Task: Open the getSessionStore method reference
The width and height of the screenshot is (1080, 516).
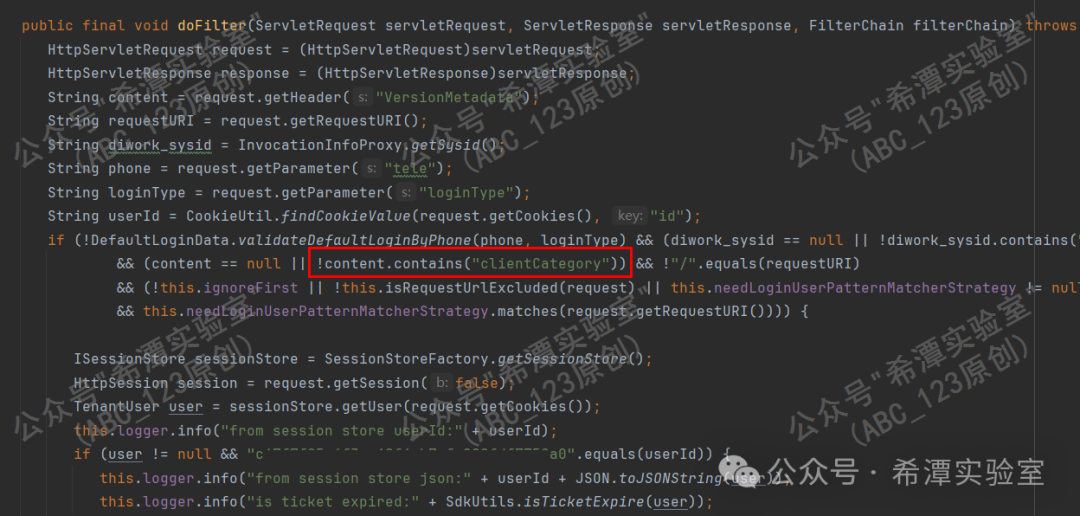Action: [563, 359]
